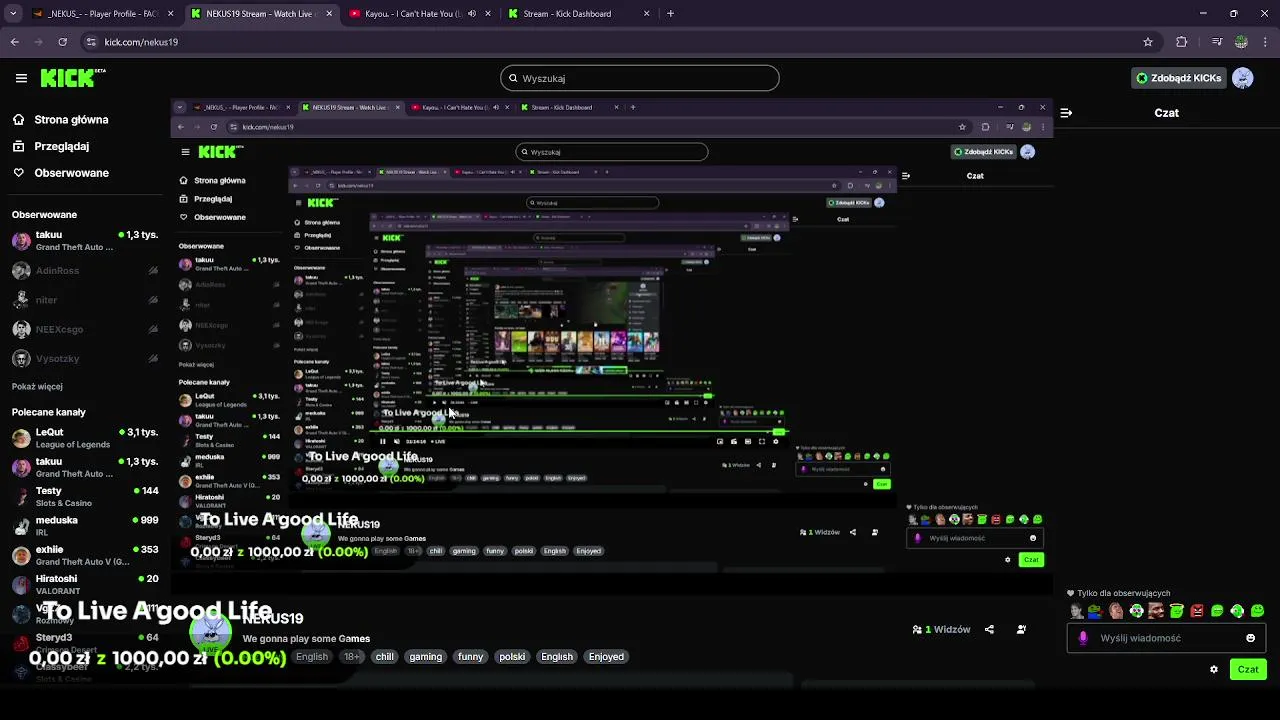Click the Enjoyed tag
This screenshot has width=1280, height=720.
[606, 657]
